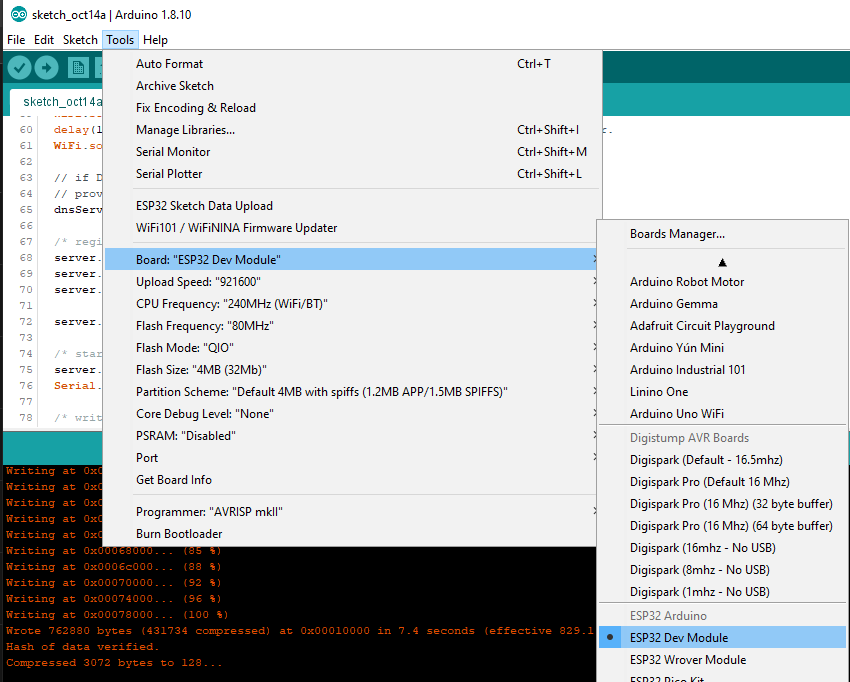The image size is (850, 682).
Task: Select Arduino Gemma board
Action: coord(722,304)
